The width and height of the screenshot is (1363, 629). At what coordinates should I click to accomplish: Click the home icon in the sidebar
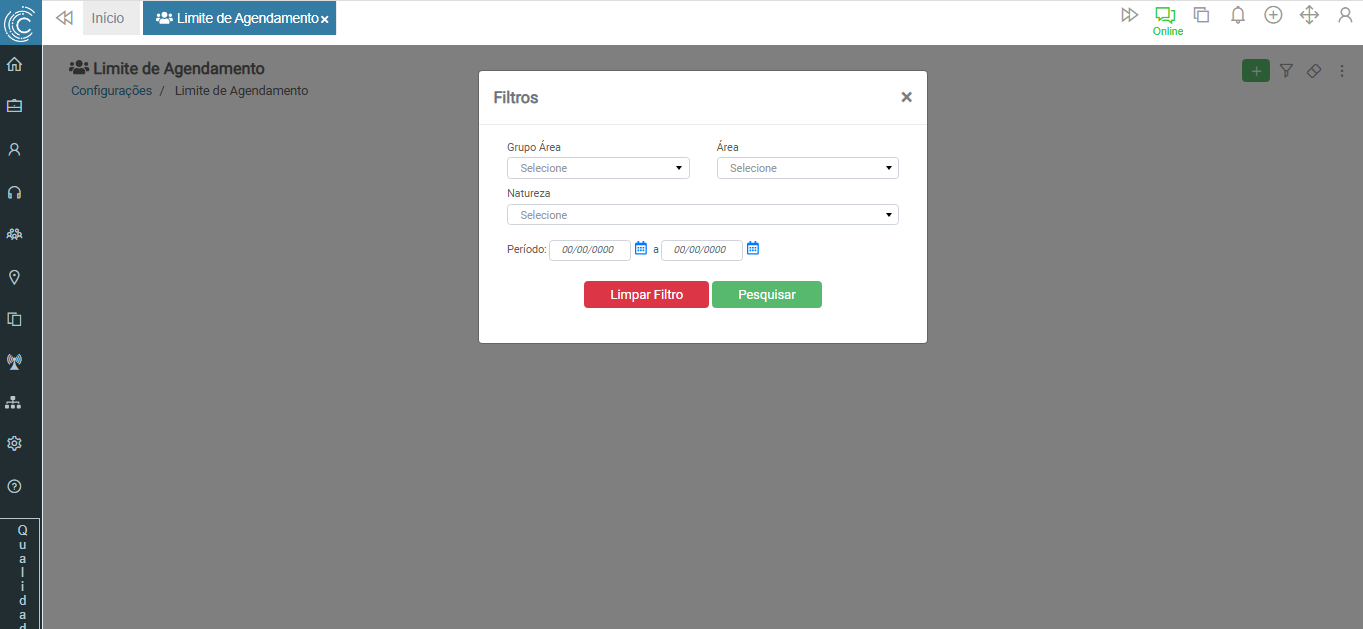[14, 65]
